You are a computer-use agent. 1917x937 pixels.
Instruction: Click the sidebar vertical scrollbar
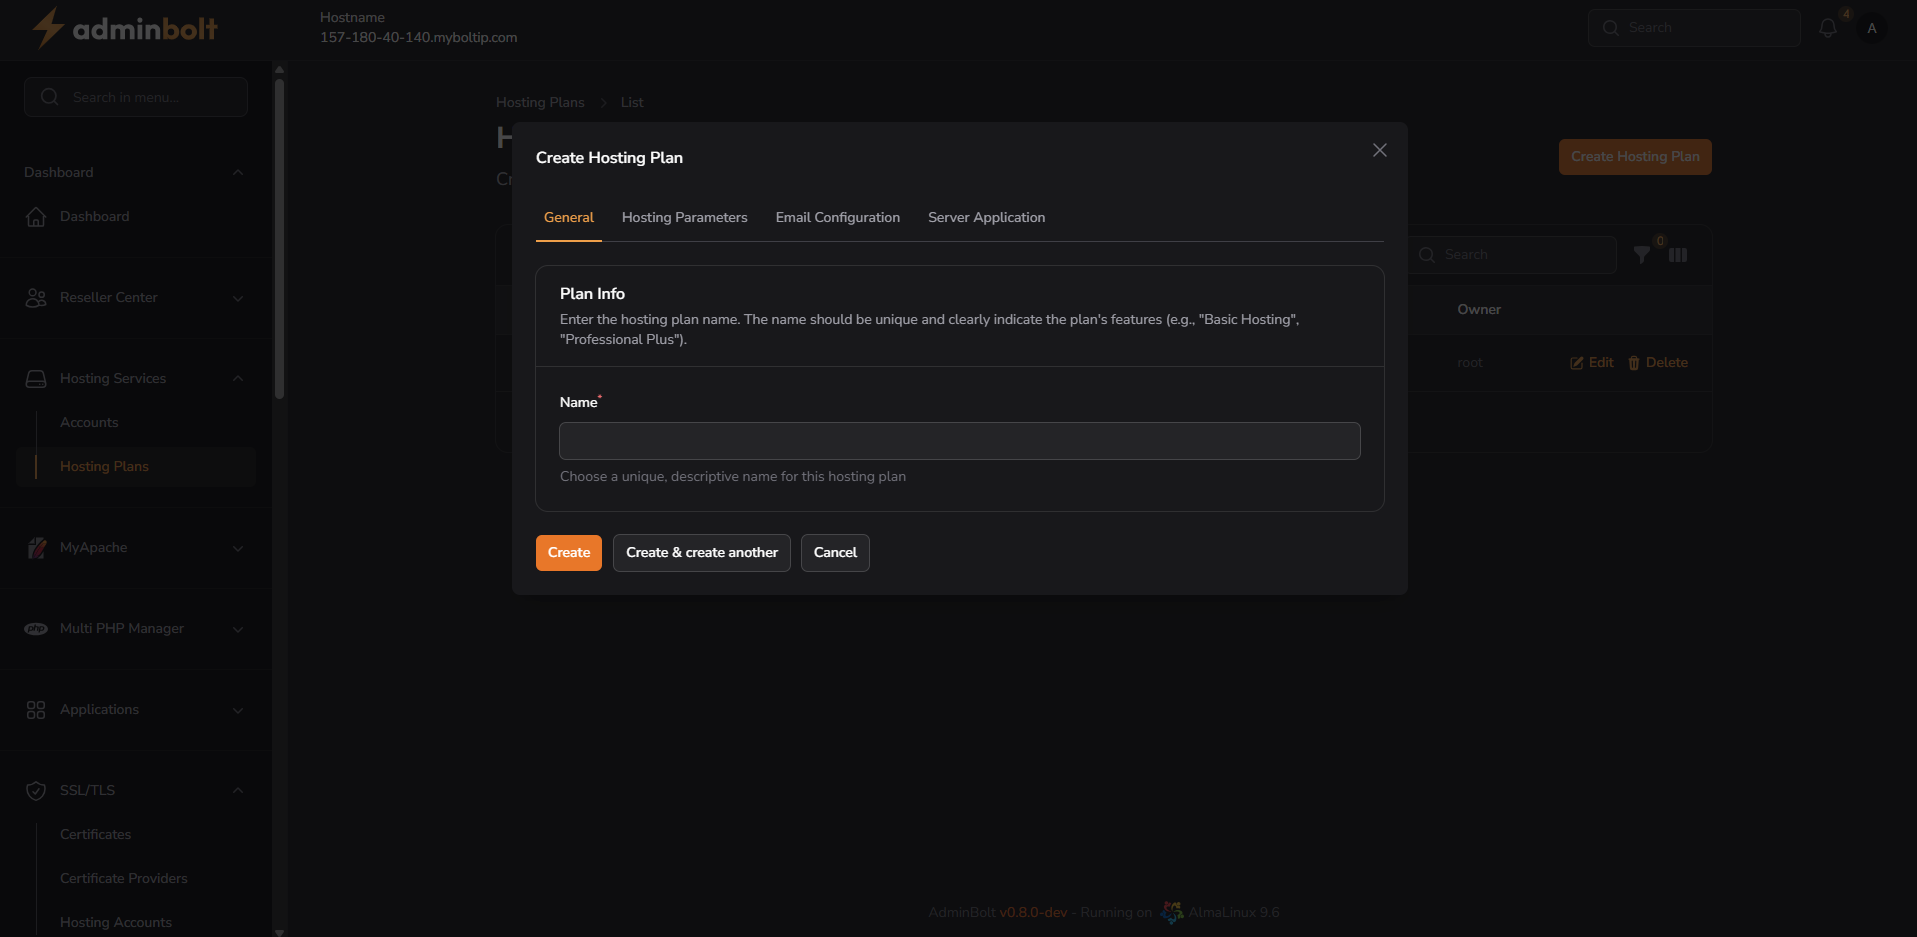(x=279, y=240)
